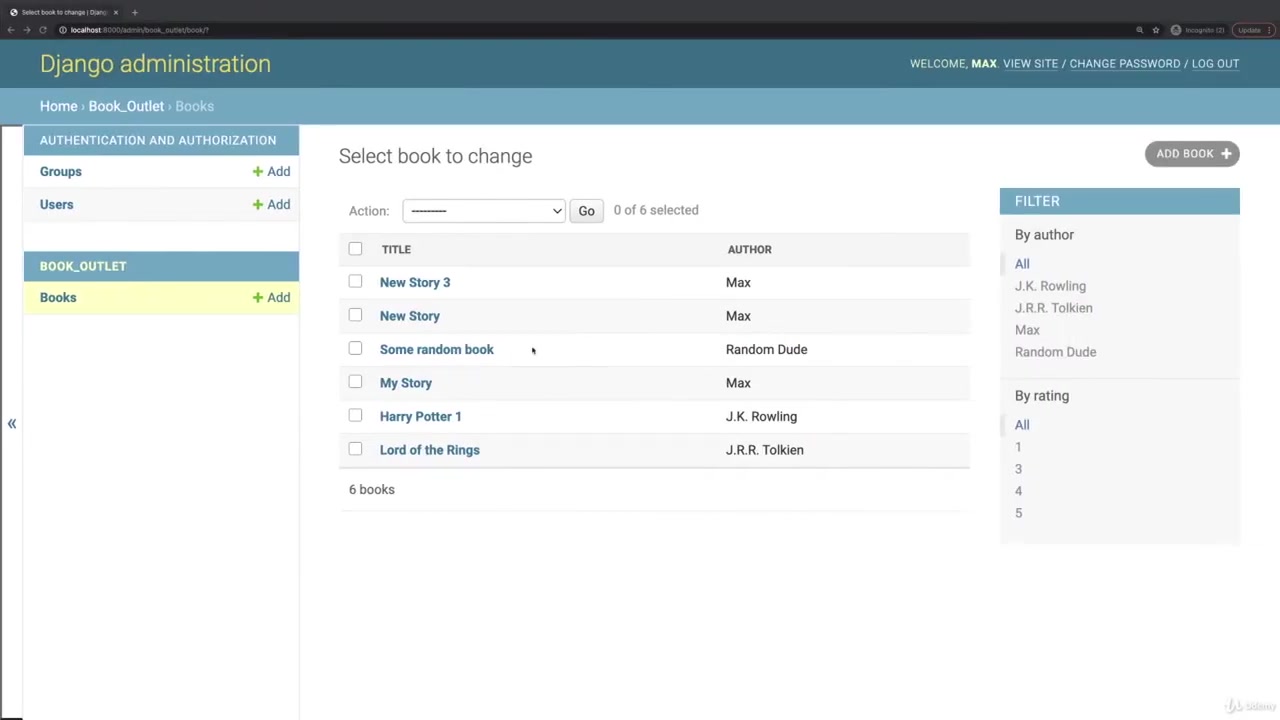This screenshot has width=1280, height=720.
Task: Open the Lord of the Rings book
Action: (x=429, y=450)
